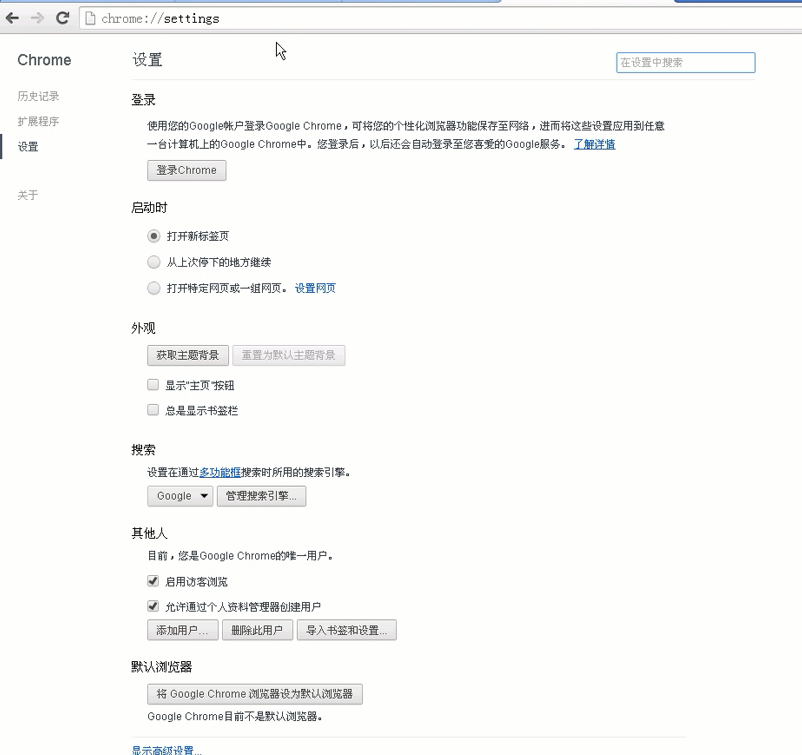Enable the 显示"主页"按钮 checkbox

[x=153, y=385]
